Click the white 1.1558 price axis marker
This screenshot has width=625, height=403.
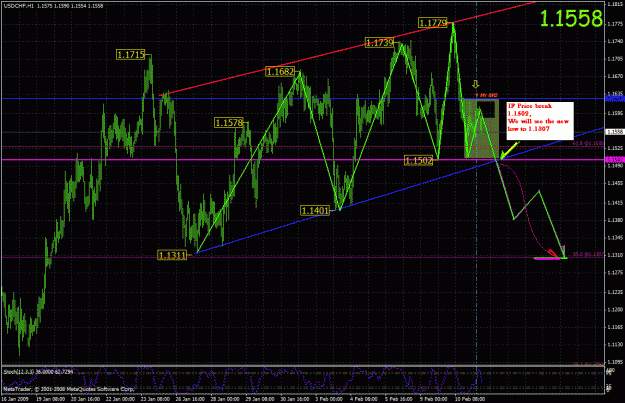[615, 132]
